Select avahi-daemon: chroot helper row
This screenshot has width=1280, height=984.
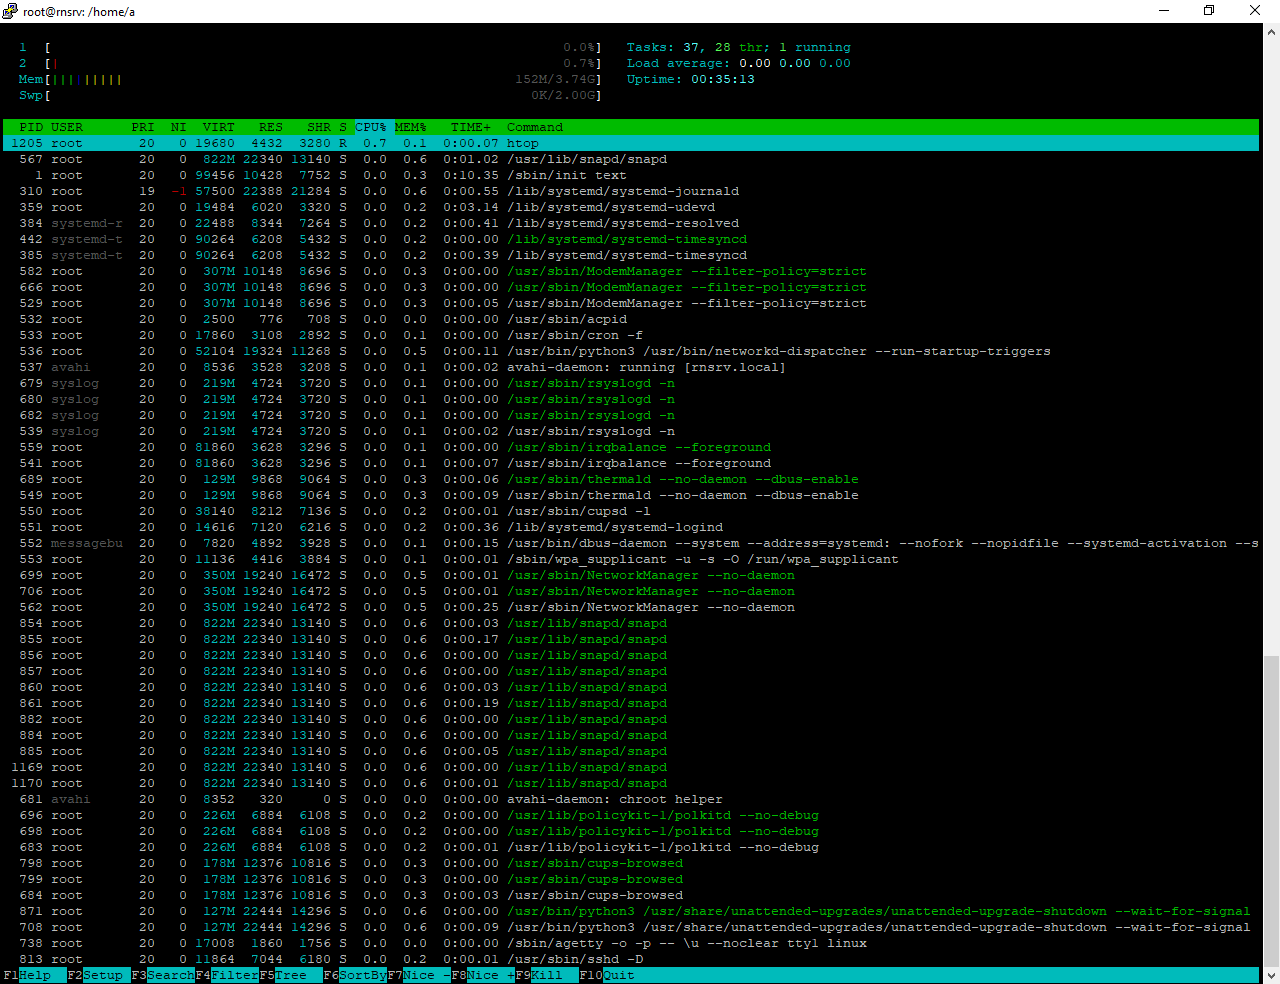click(631, 799)
